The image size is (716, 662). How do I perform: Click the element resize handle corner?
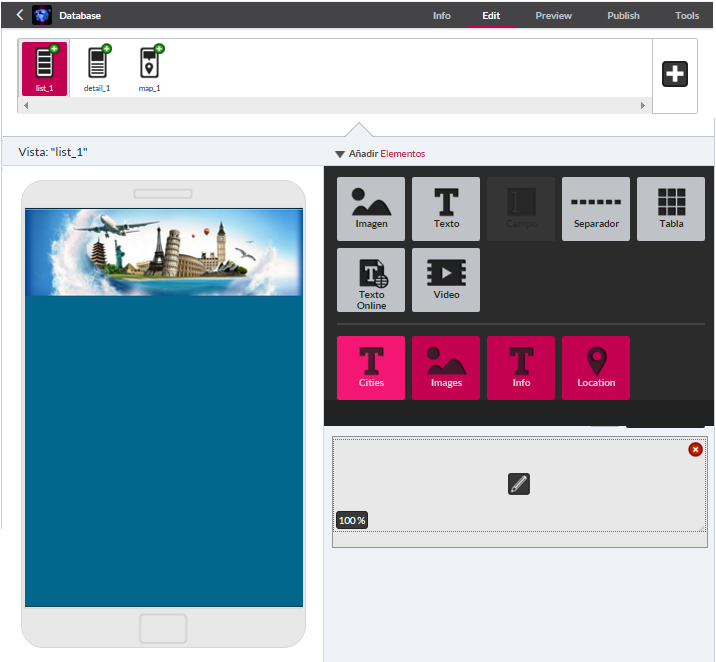pos(701,528)
